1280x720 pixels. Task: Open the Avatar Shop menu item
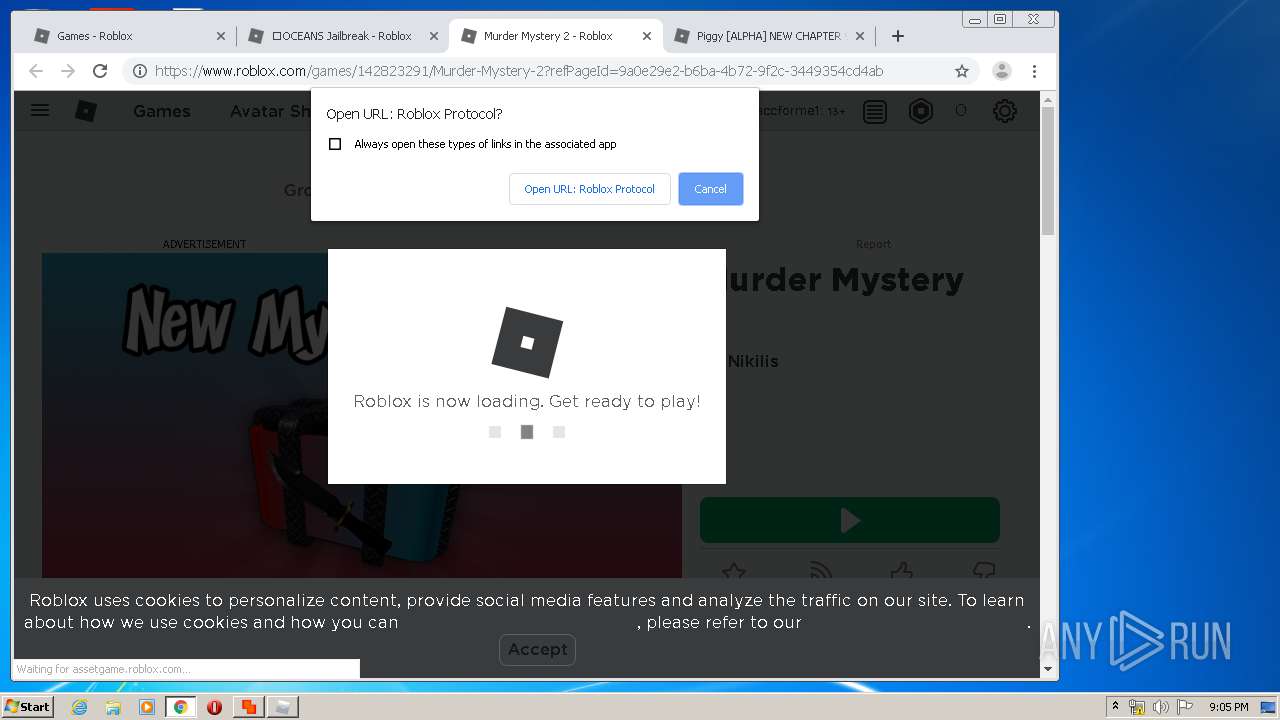tap(270, 111)
